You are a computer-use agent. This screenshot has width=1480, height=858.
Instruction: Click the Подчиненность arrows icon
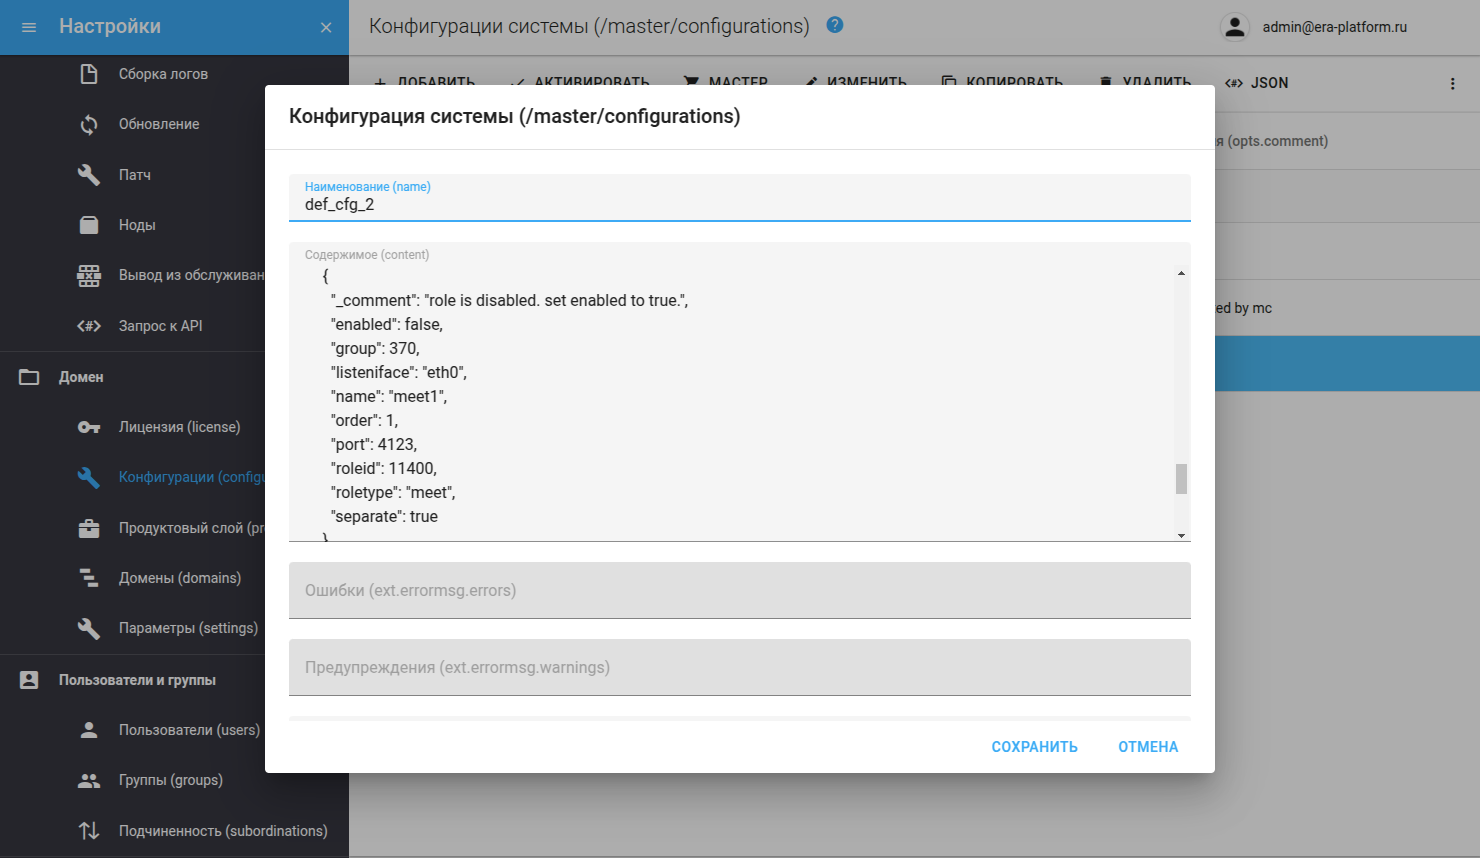(x=90, y=830)
